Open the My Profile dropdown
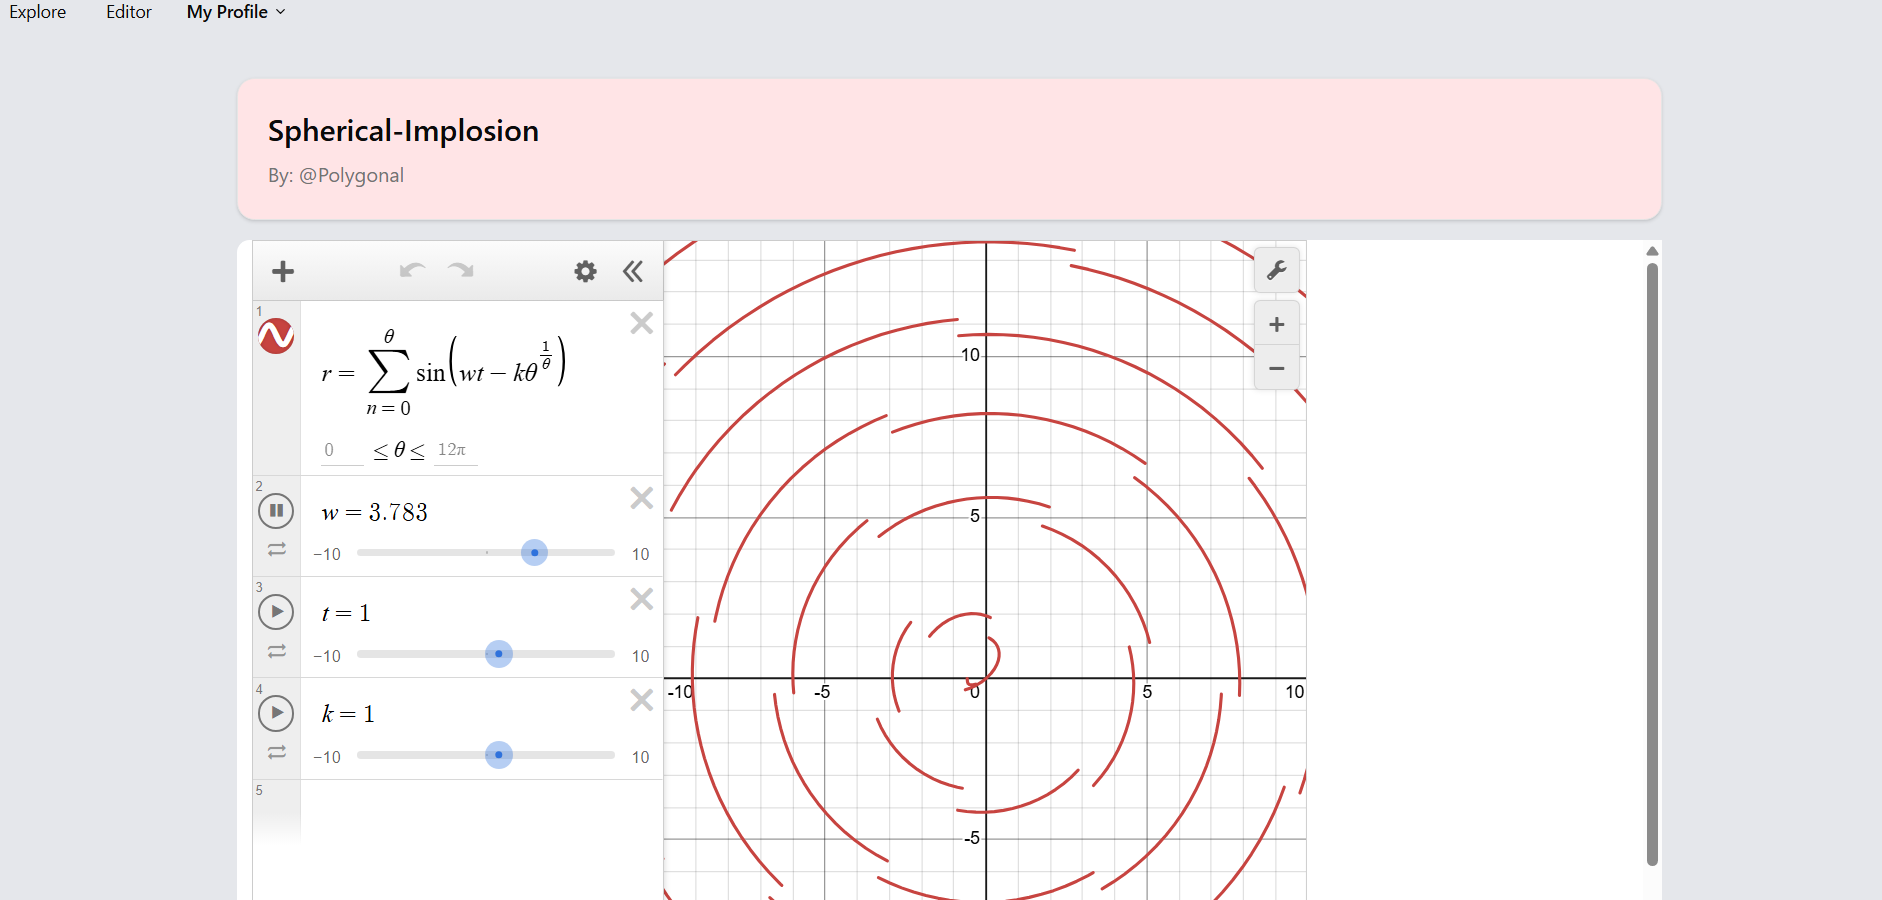Screen dimensions: 1882x900 point(236,12)
